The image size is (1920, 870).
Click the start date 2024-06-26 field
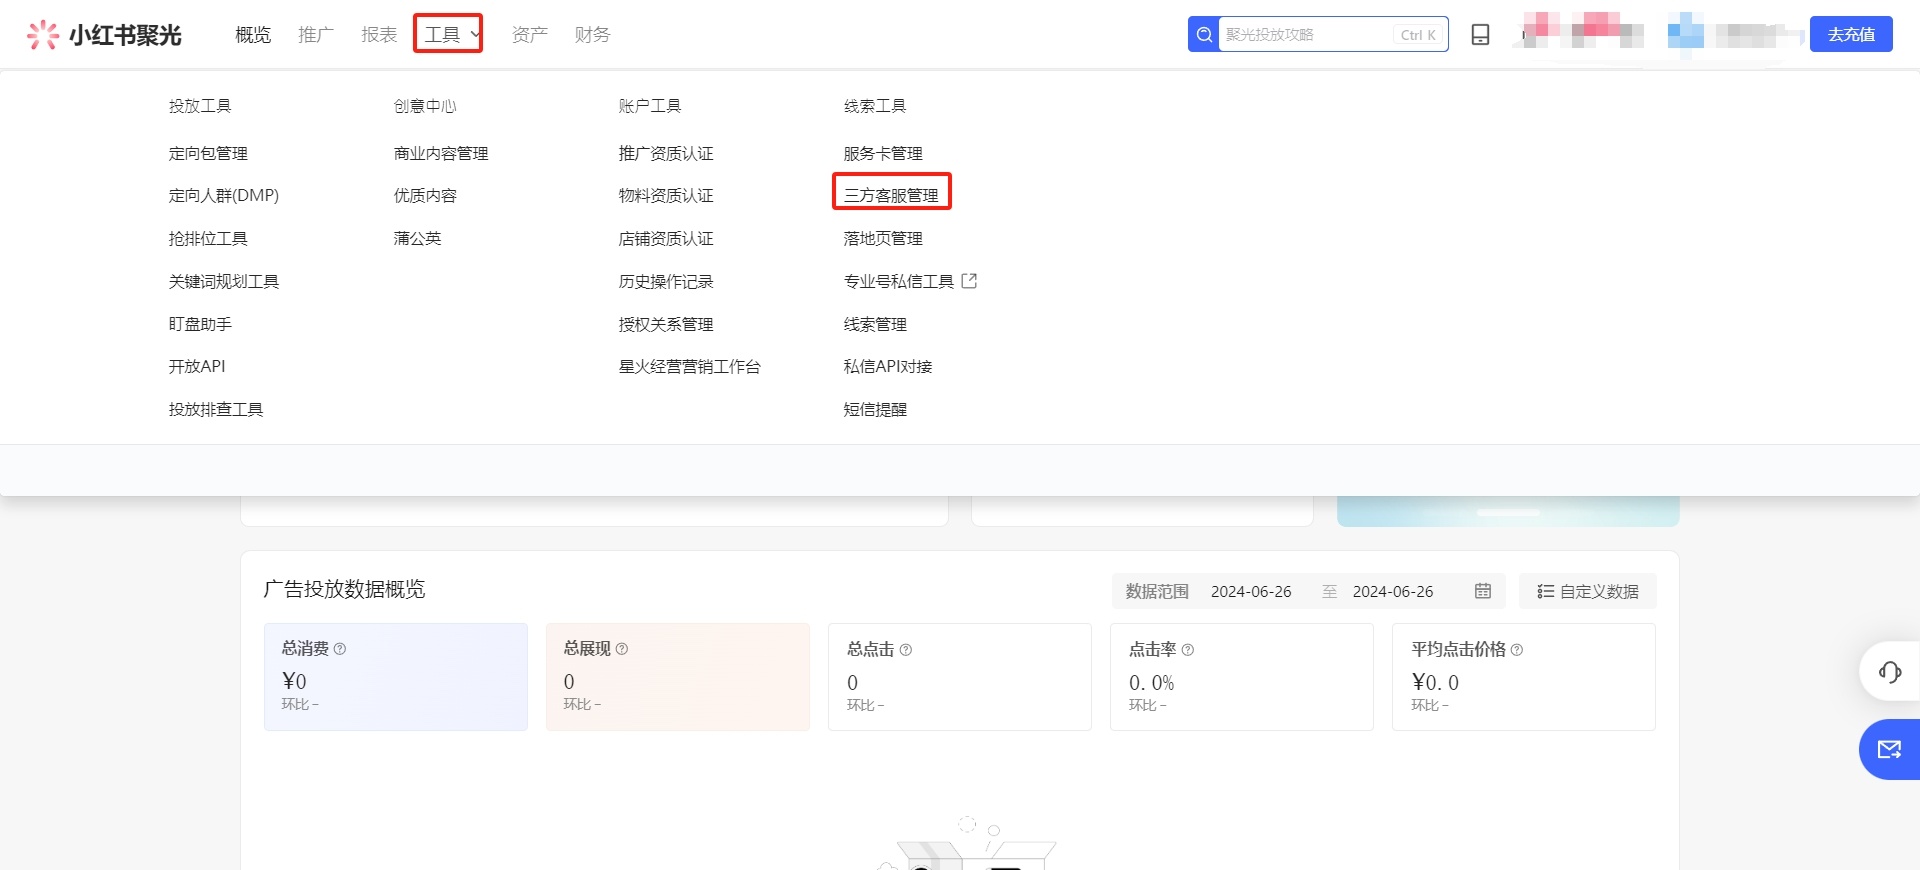point(1251,592)
